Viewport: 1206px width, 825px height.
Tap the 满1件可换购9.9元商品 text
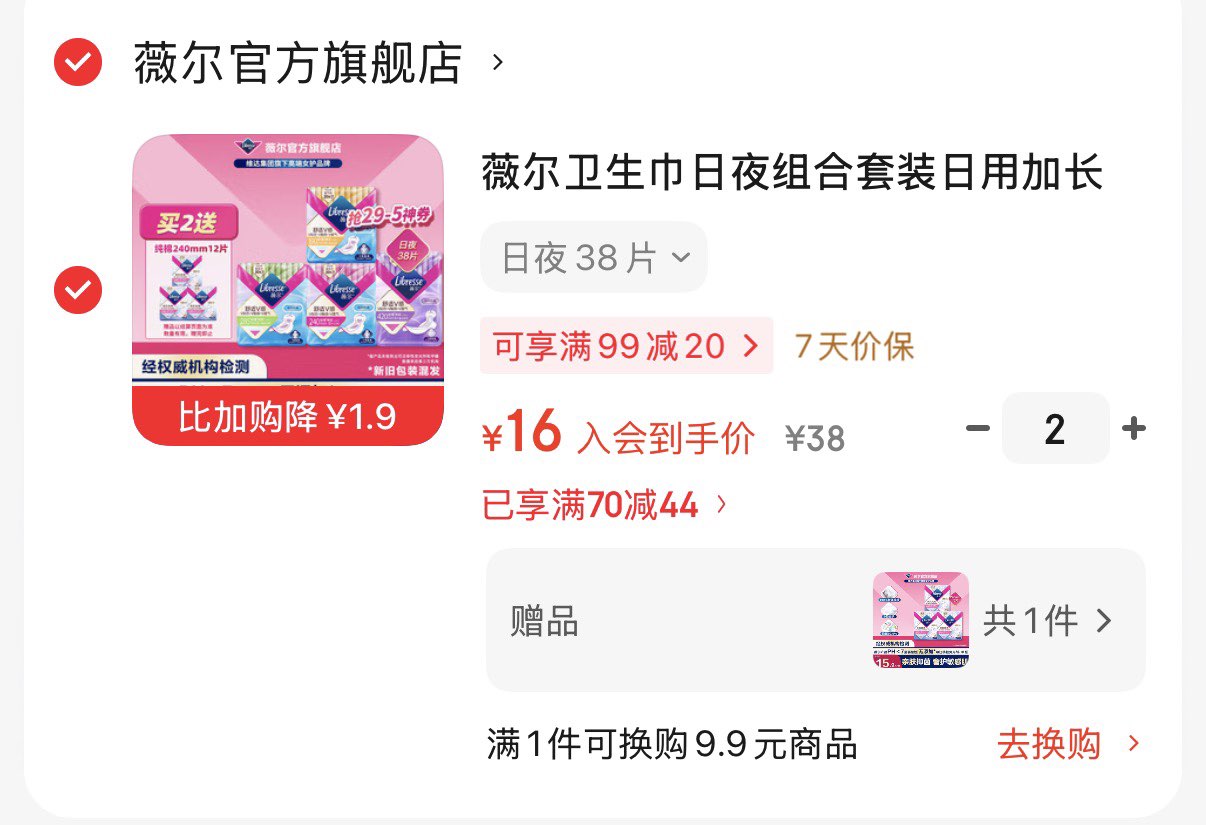[x=672, y=744]
